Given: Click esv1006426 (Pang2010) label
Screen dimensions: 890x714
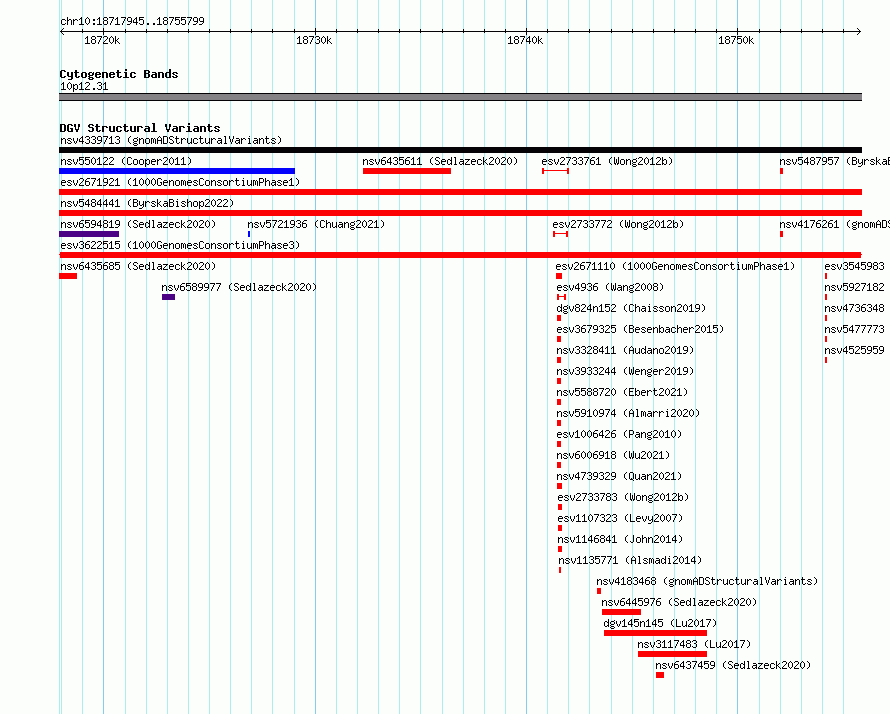Looking at the screenshot, I should coord(619,434).
